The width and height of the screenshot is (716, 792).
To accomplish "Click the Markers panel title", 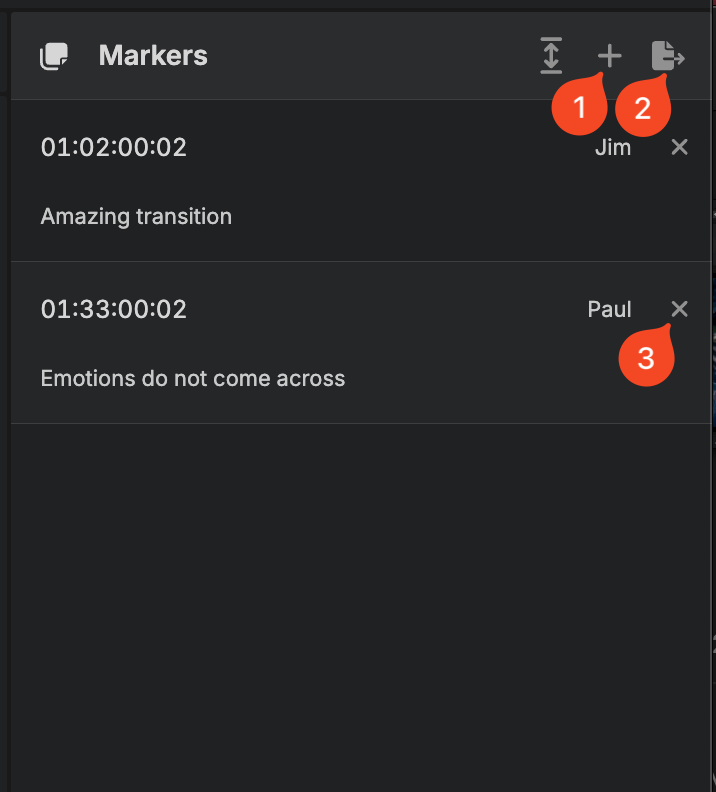I will click(153, 56).
